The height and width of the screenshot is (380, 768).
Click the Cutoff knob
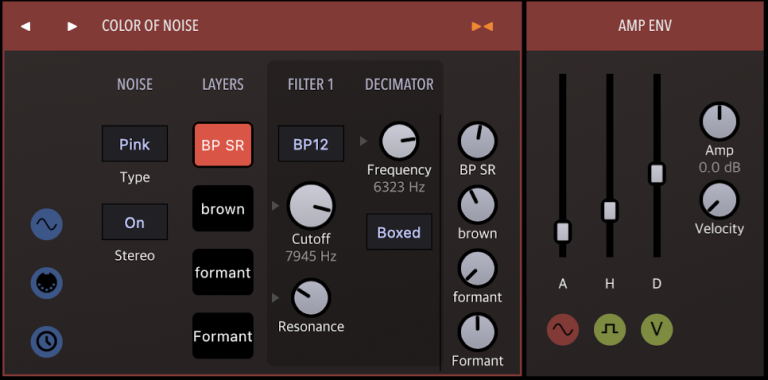[311, 206]
